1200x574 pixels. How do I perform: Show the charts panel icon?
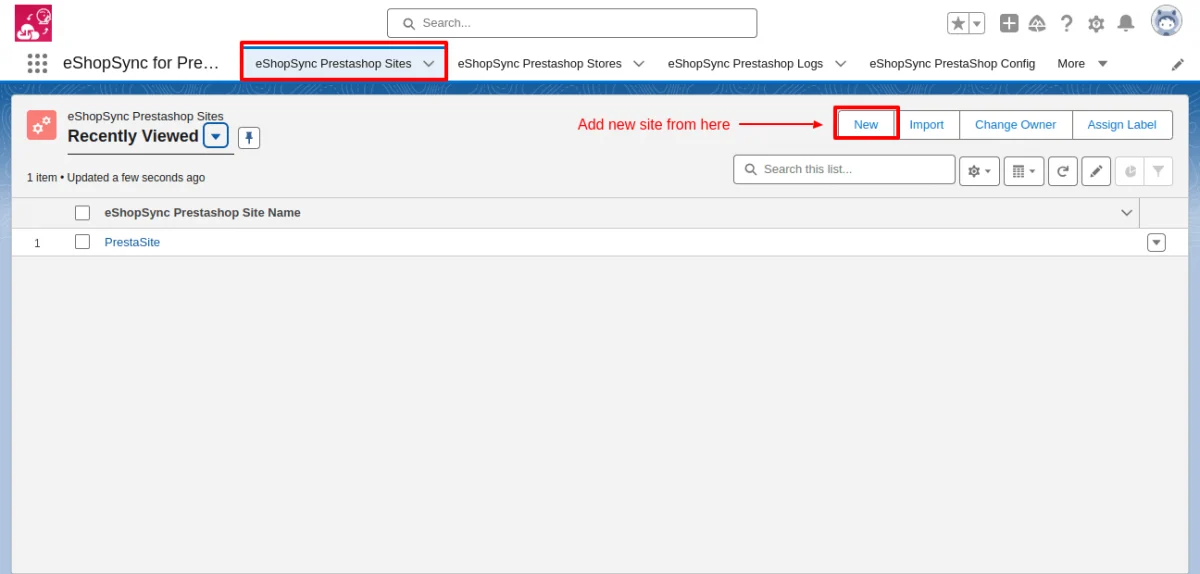point(1130,171)
